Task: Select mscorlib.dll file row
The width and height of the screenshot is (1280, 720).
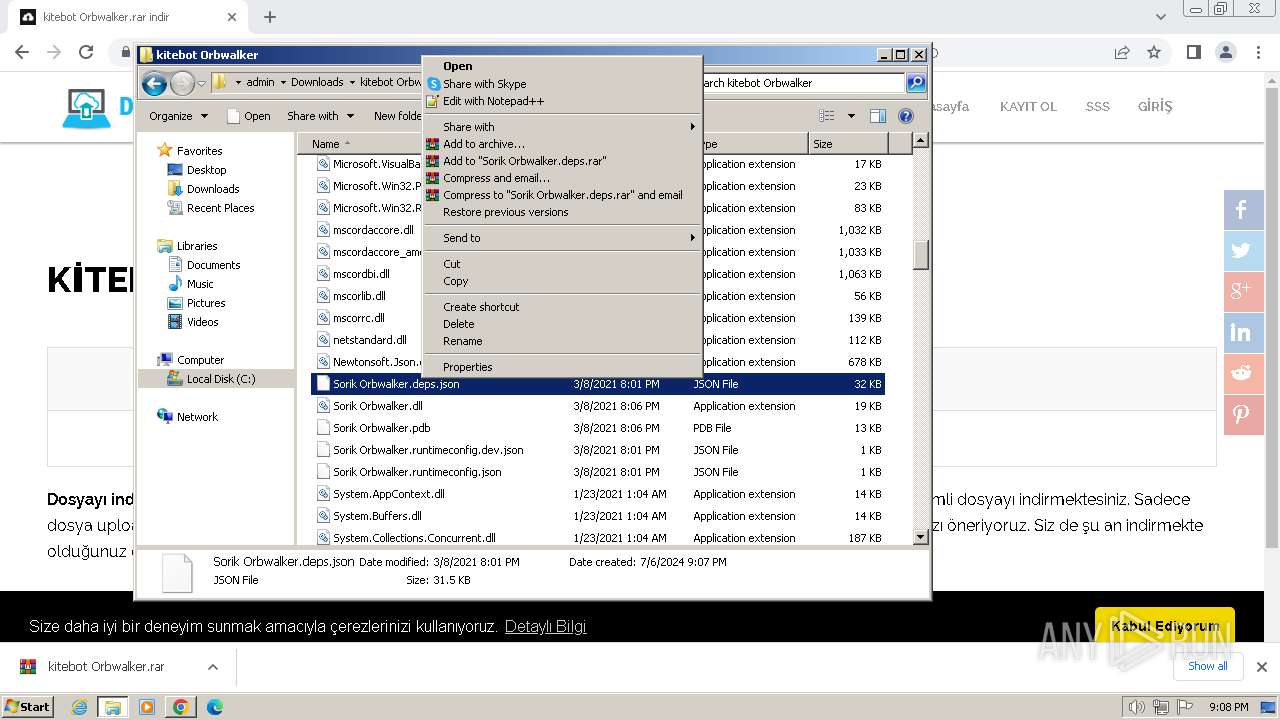Action: (358, 296)
